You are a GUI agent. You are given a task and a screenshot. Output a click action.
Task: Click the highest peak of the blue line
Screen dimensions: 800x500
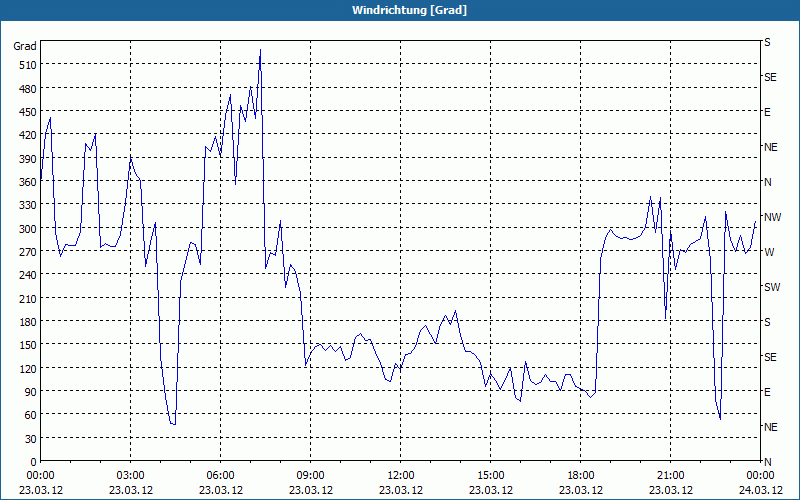[260, 50]
